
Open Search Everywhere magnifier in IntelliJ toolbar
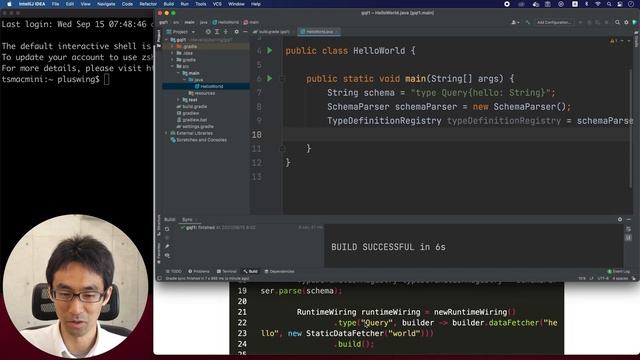click(618, 22)
